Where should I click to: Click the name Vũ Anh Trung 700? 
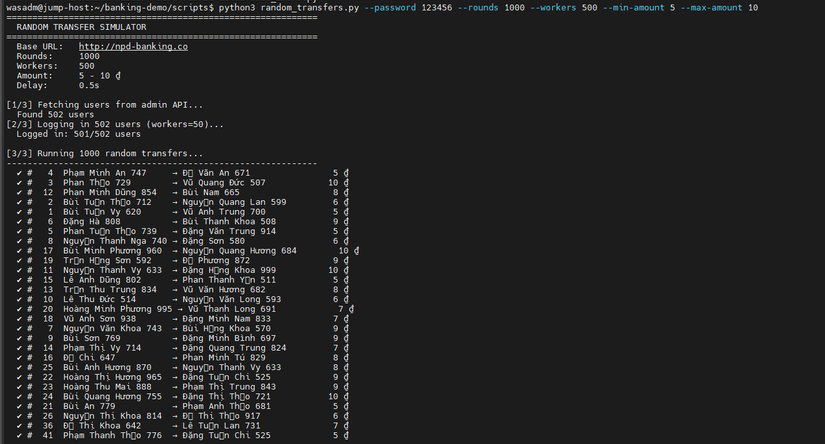point(224,211)
